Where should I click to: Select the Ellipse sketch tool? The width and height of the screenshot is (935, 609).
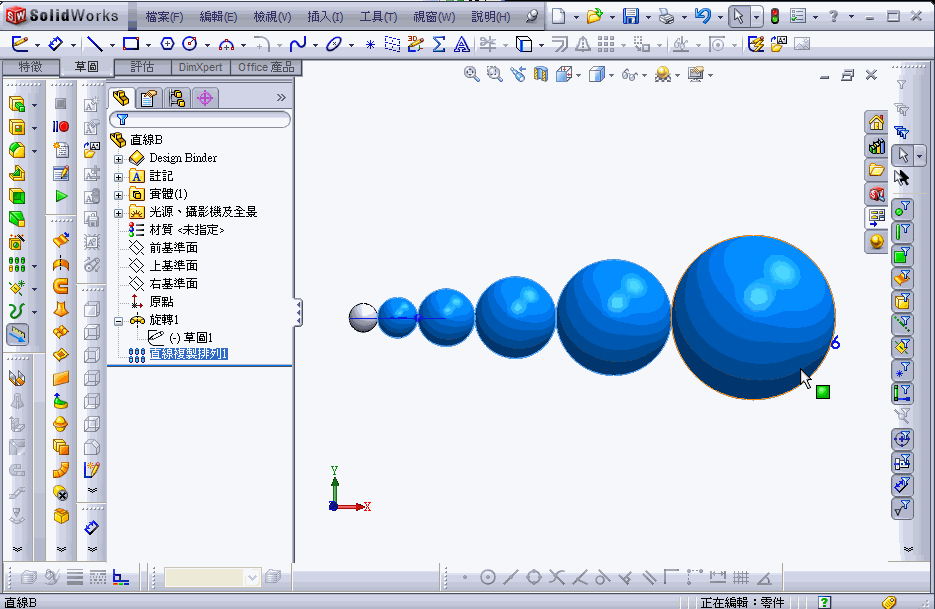pos(333,44)
